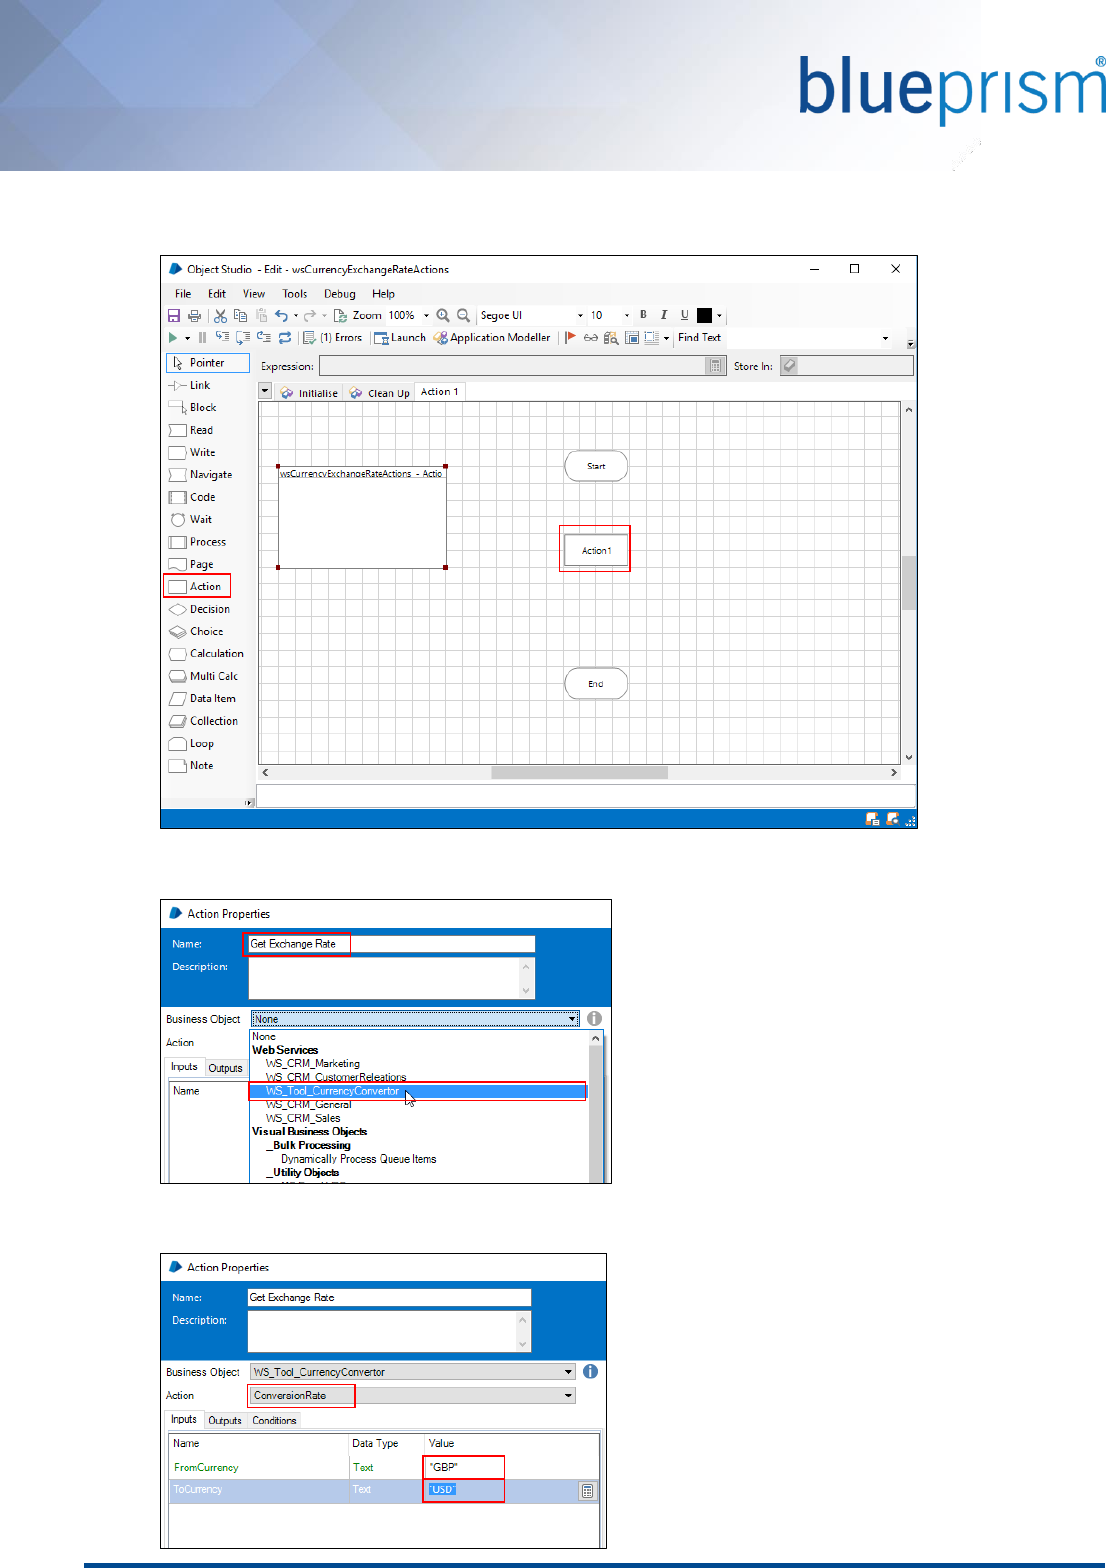Screen dimensions: 1106x1568
Task: Open the Run button dropdown arrow
Action: [x=187, y=338]
